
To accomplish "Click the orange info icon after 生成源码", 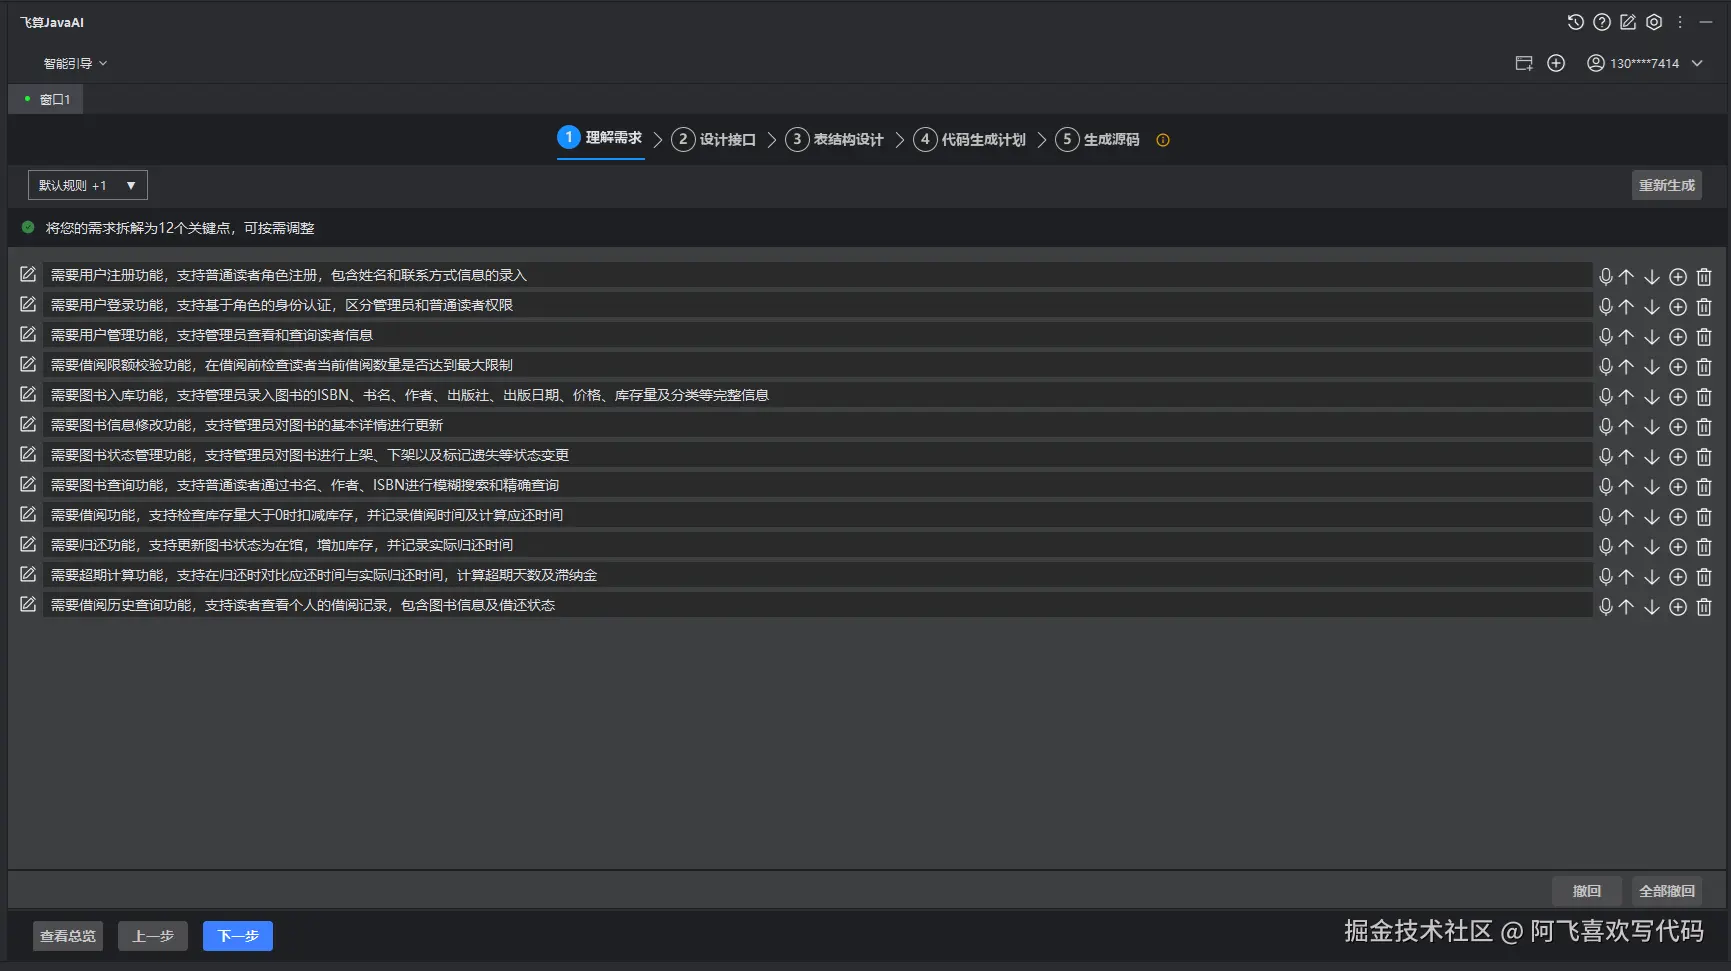I will click(1163, 140).
